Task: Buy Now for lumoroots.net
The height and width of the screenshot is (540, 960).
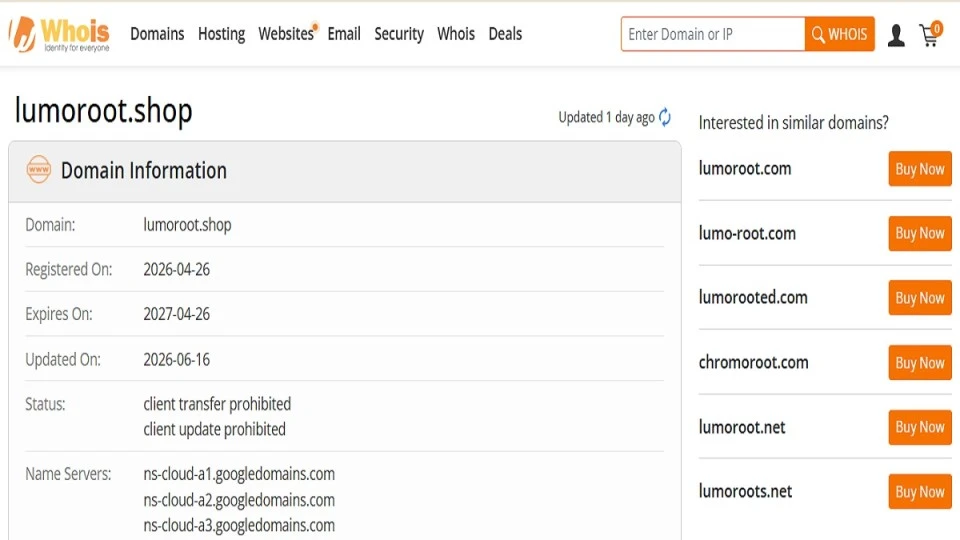Action: coord(920,491)
